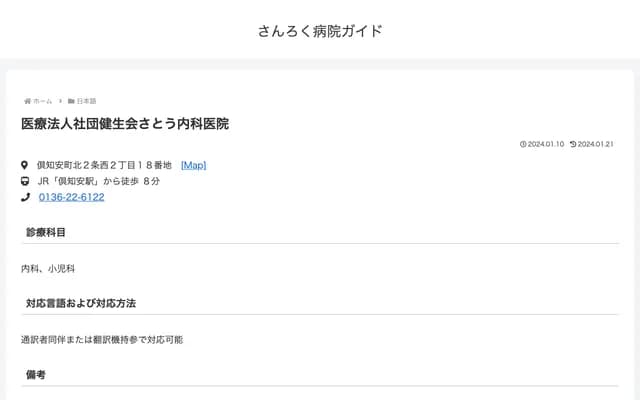Click the update history icon by 2024.01.21

click(573, 144)
